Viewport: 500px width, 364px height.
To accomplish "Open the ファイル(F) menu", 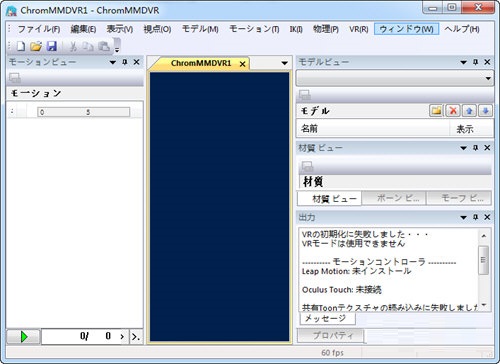I will click(x=38, y=29).
